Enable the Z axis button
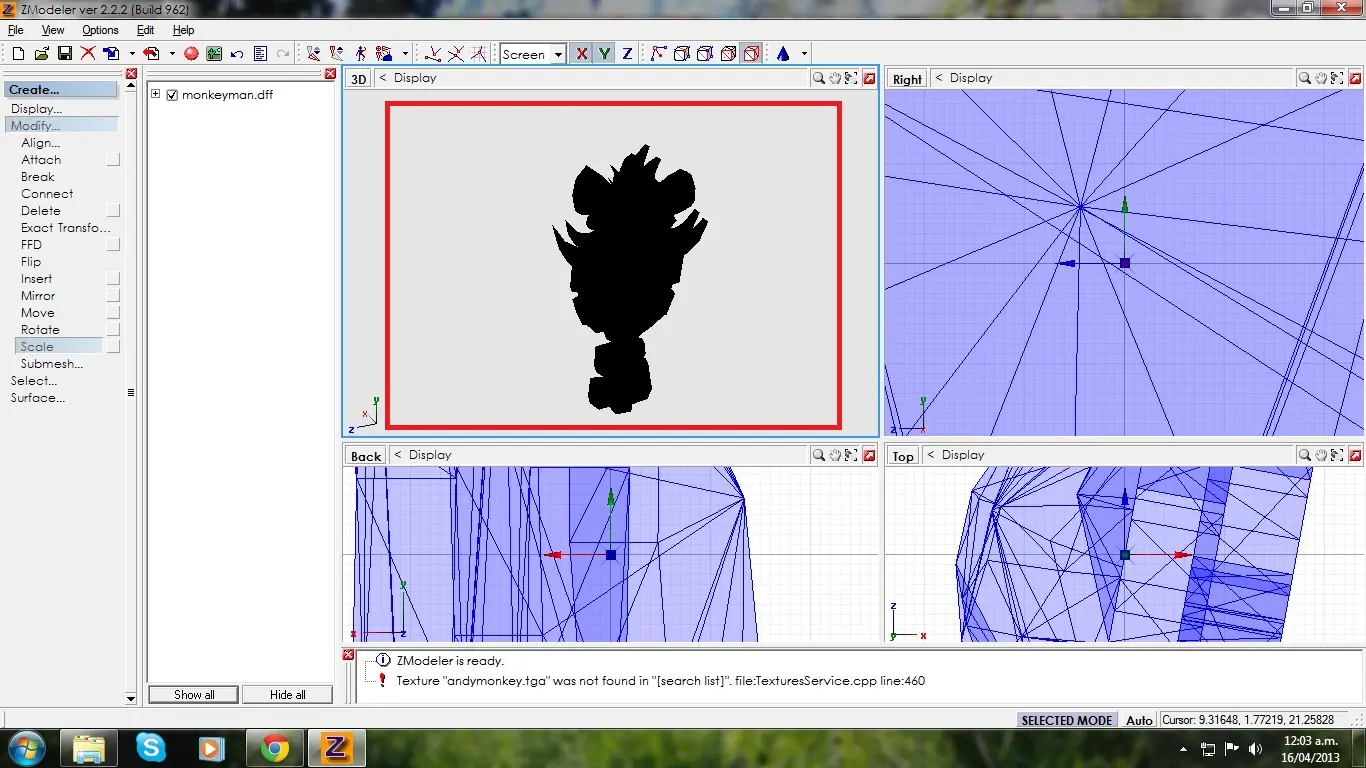The height and width of the screenshot is (768, 1366). pyautogui.click(x=627, y=54)
